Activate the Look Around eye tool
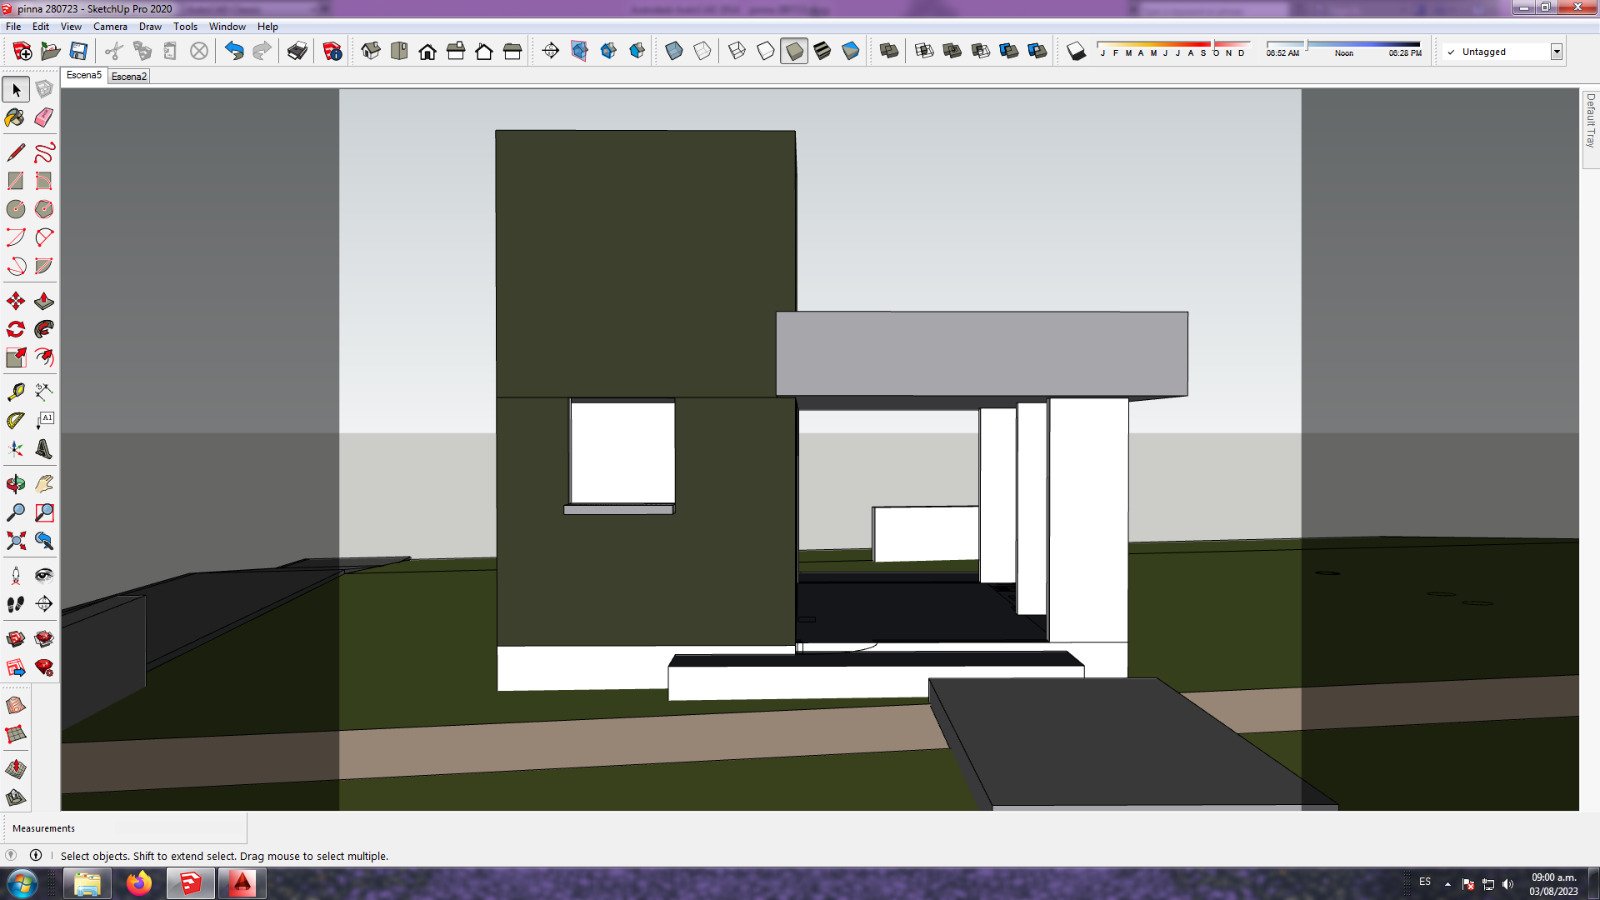 coord(44,575)
